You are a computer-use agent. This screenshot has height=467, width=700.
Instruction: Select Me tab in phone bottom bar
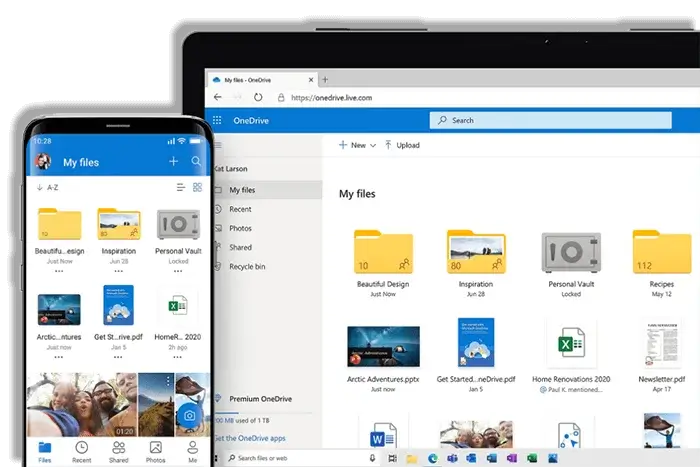[192, 452]
